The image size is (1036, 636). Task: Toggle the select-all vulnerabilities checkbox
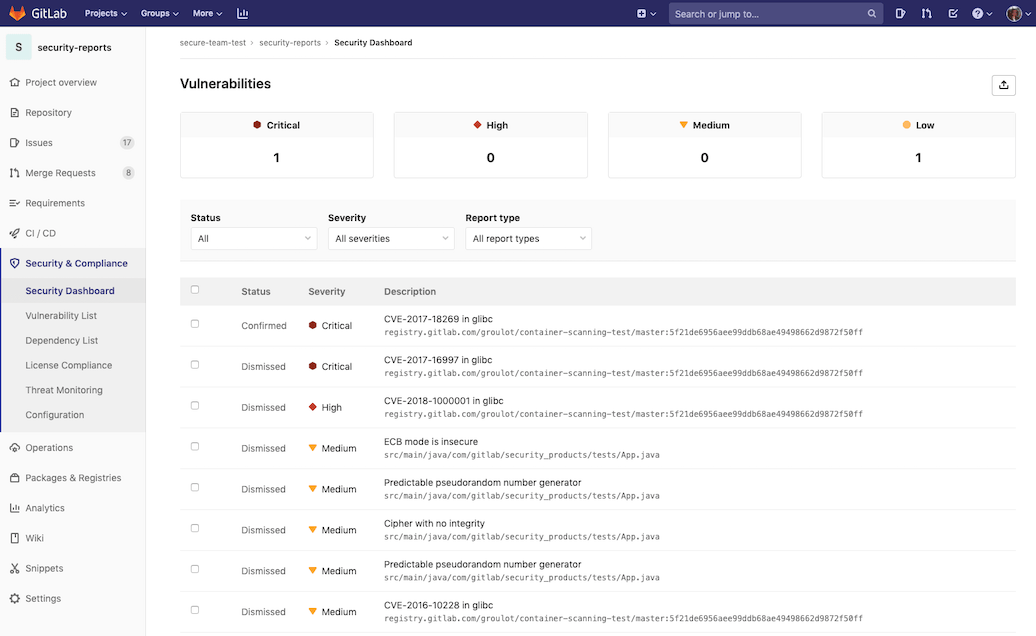[195, 290]
